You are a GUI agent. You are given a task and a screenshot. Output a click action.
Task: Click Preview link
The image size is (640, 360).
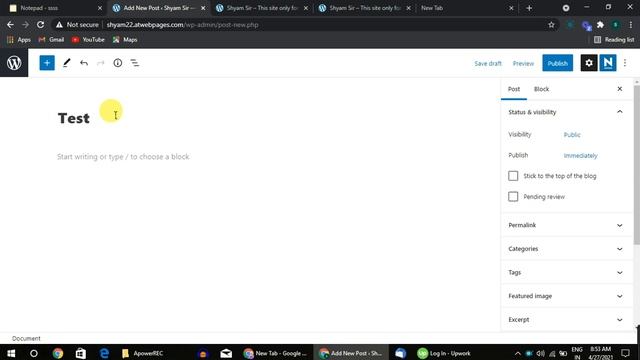(523, 63)
